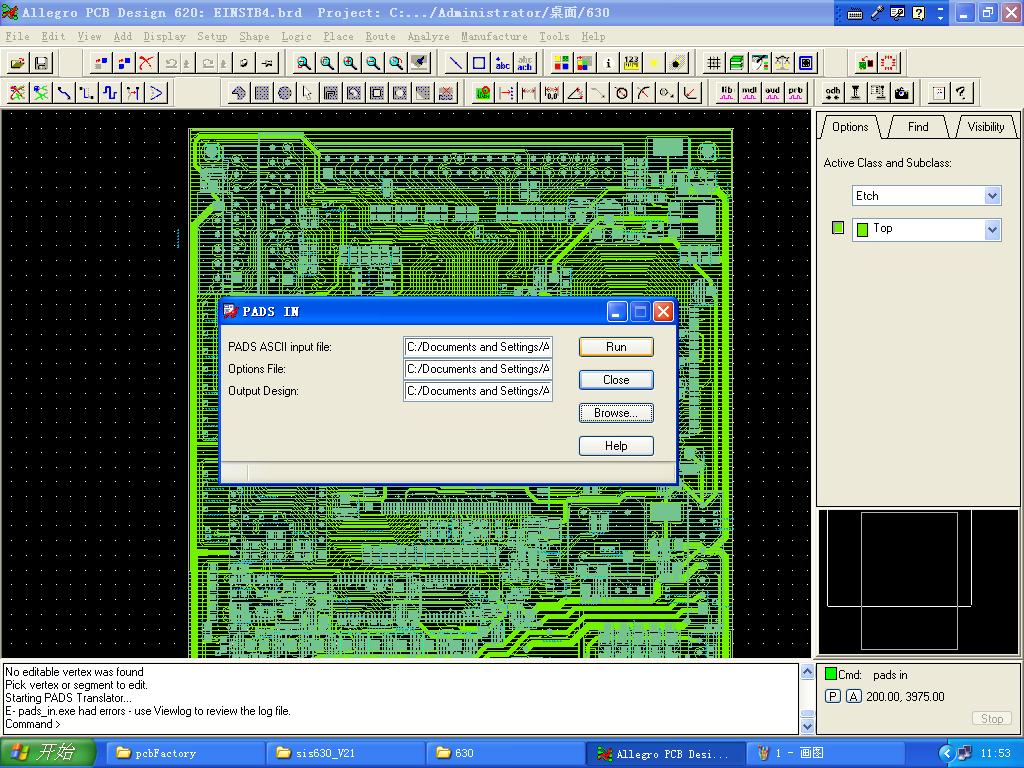Click the Save floppy disk icon
Image resolution: width=1024 pixels, height=768 pixels.
pos(41,63)
